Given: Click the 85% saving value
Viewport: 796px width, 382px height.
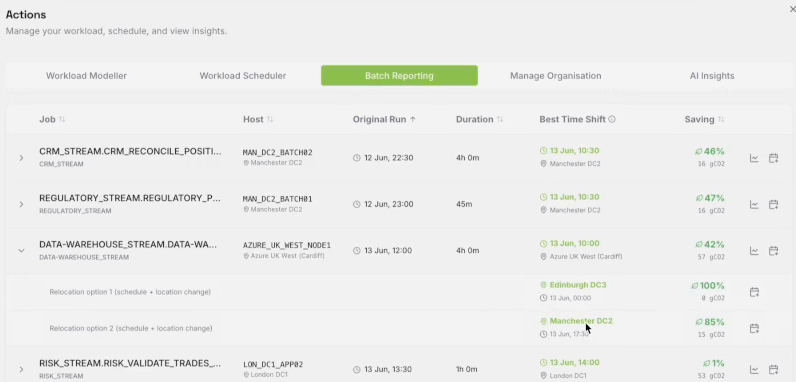Looking at the screenshot, I should point(714,322).
